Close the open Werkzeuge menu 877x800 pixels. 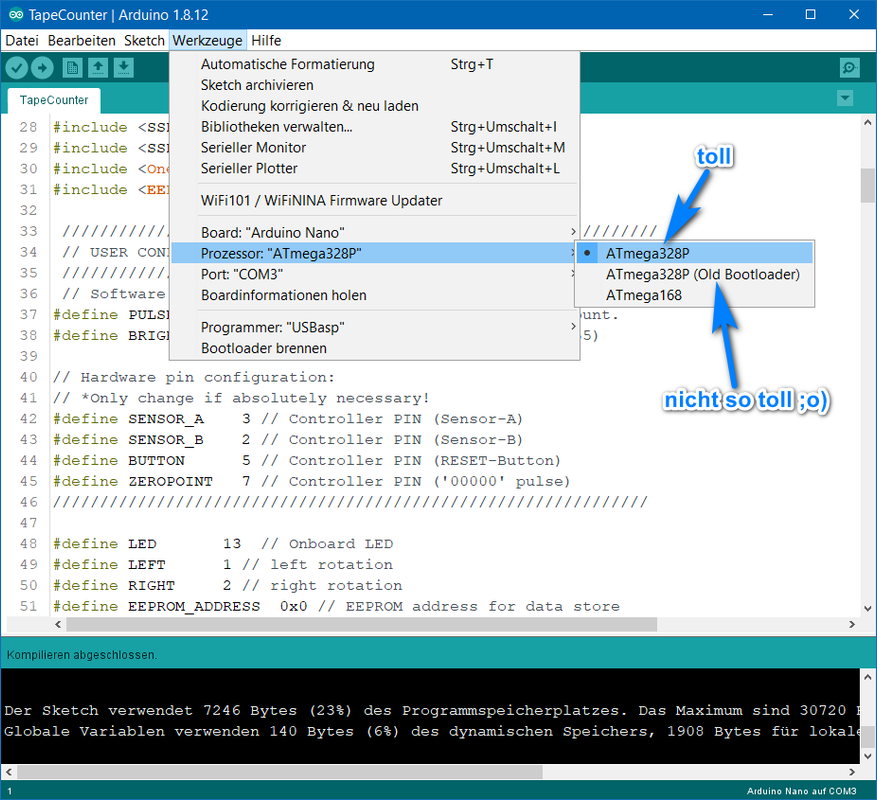coord(208,40)
